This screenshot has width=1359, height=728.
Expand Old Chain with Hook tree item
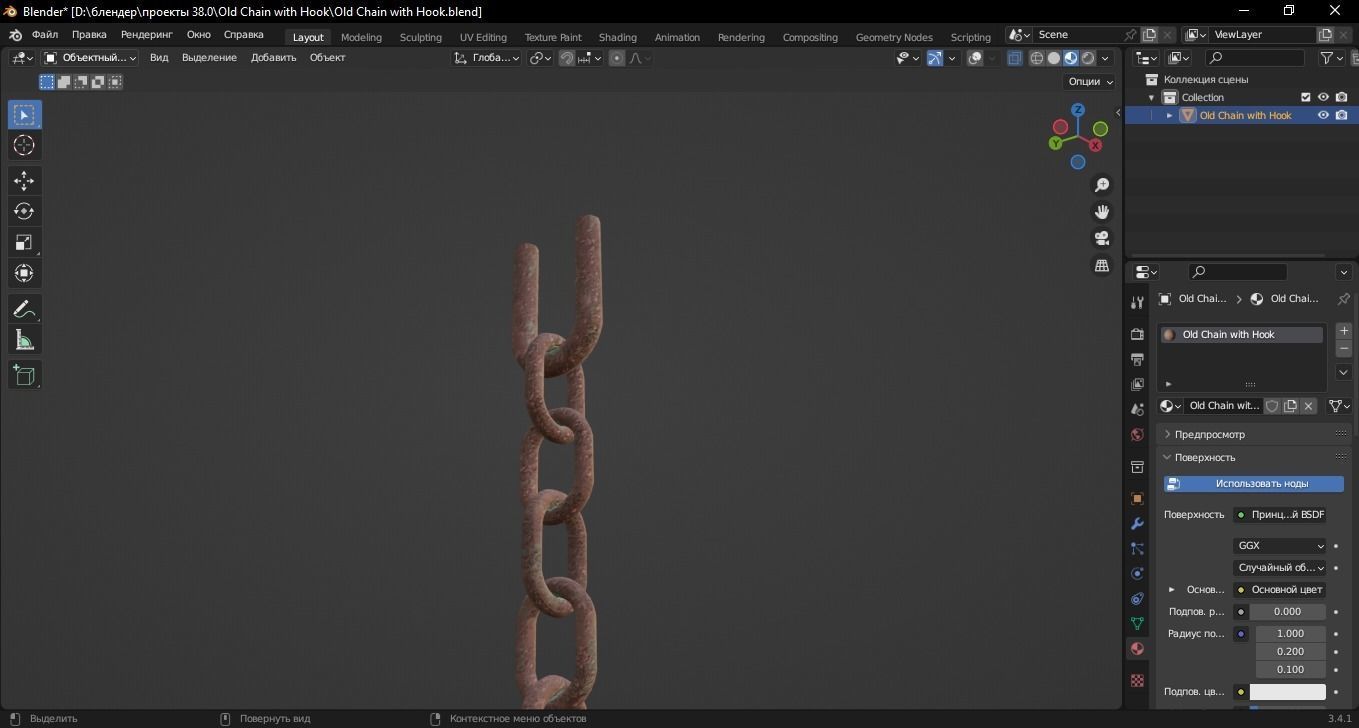pyautogui.click(x=1169, y=115)
